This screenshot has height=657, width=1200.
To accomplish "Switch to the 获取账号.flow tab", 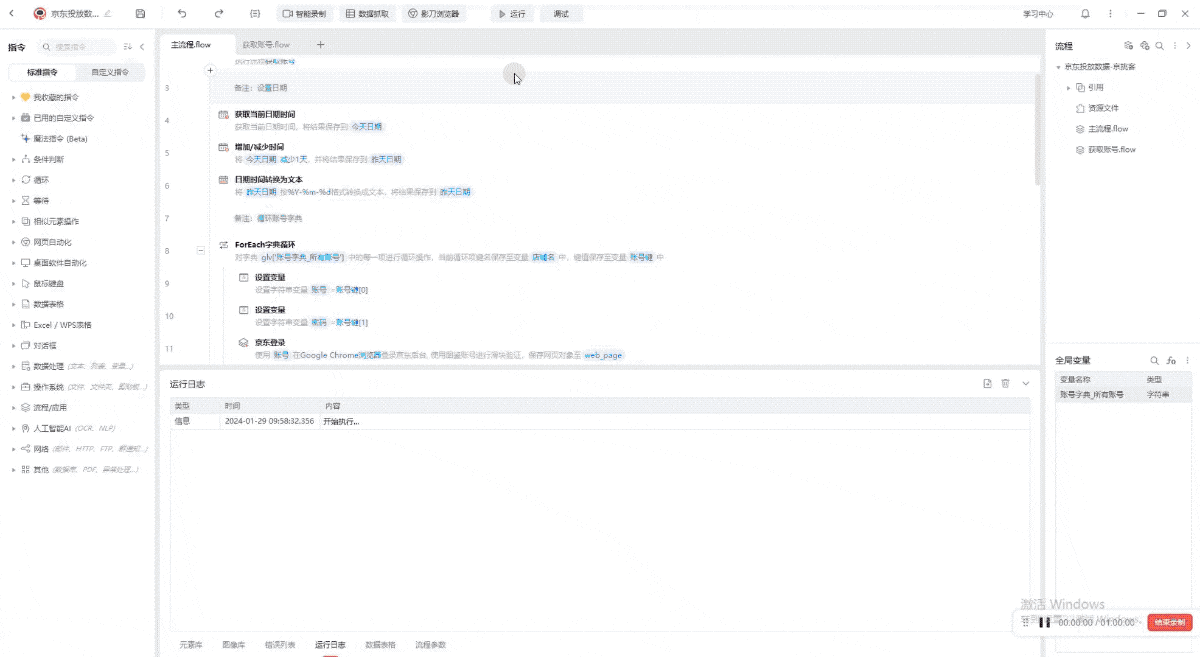I will pyautogui.click(x=266, y=45).
